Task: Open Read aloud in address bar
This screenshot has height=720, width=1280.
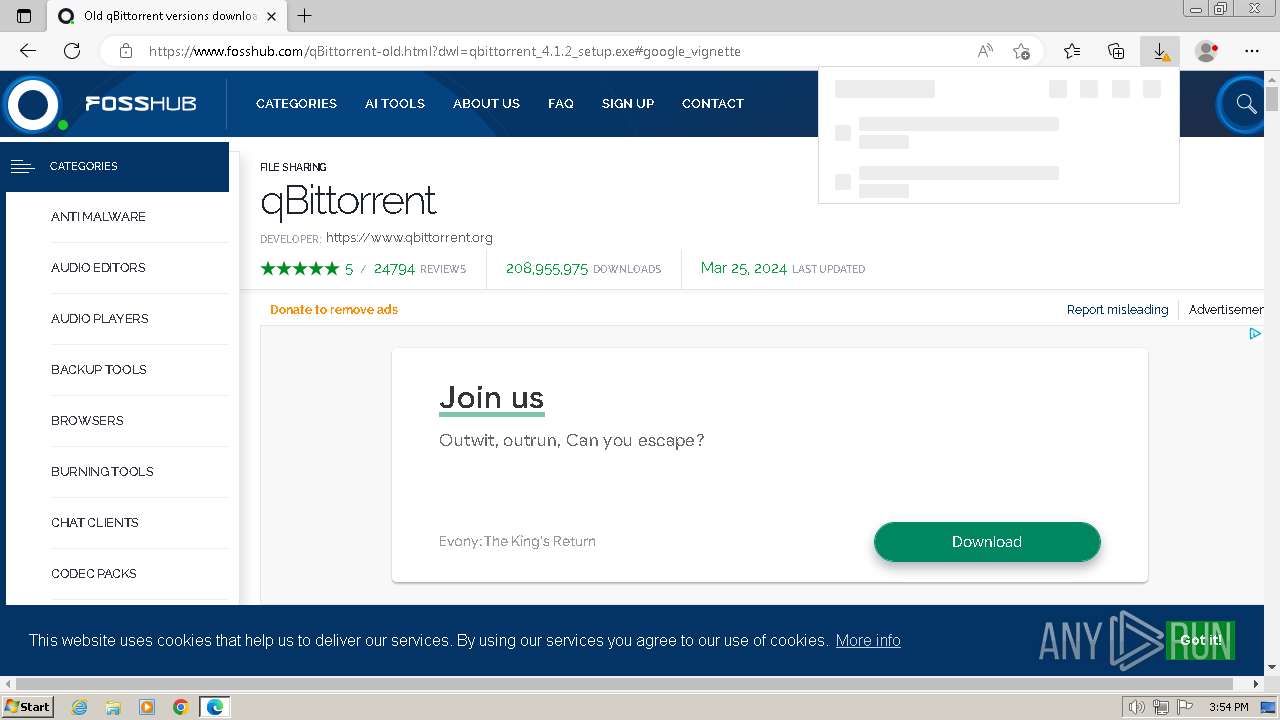Action: point(985,51)
